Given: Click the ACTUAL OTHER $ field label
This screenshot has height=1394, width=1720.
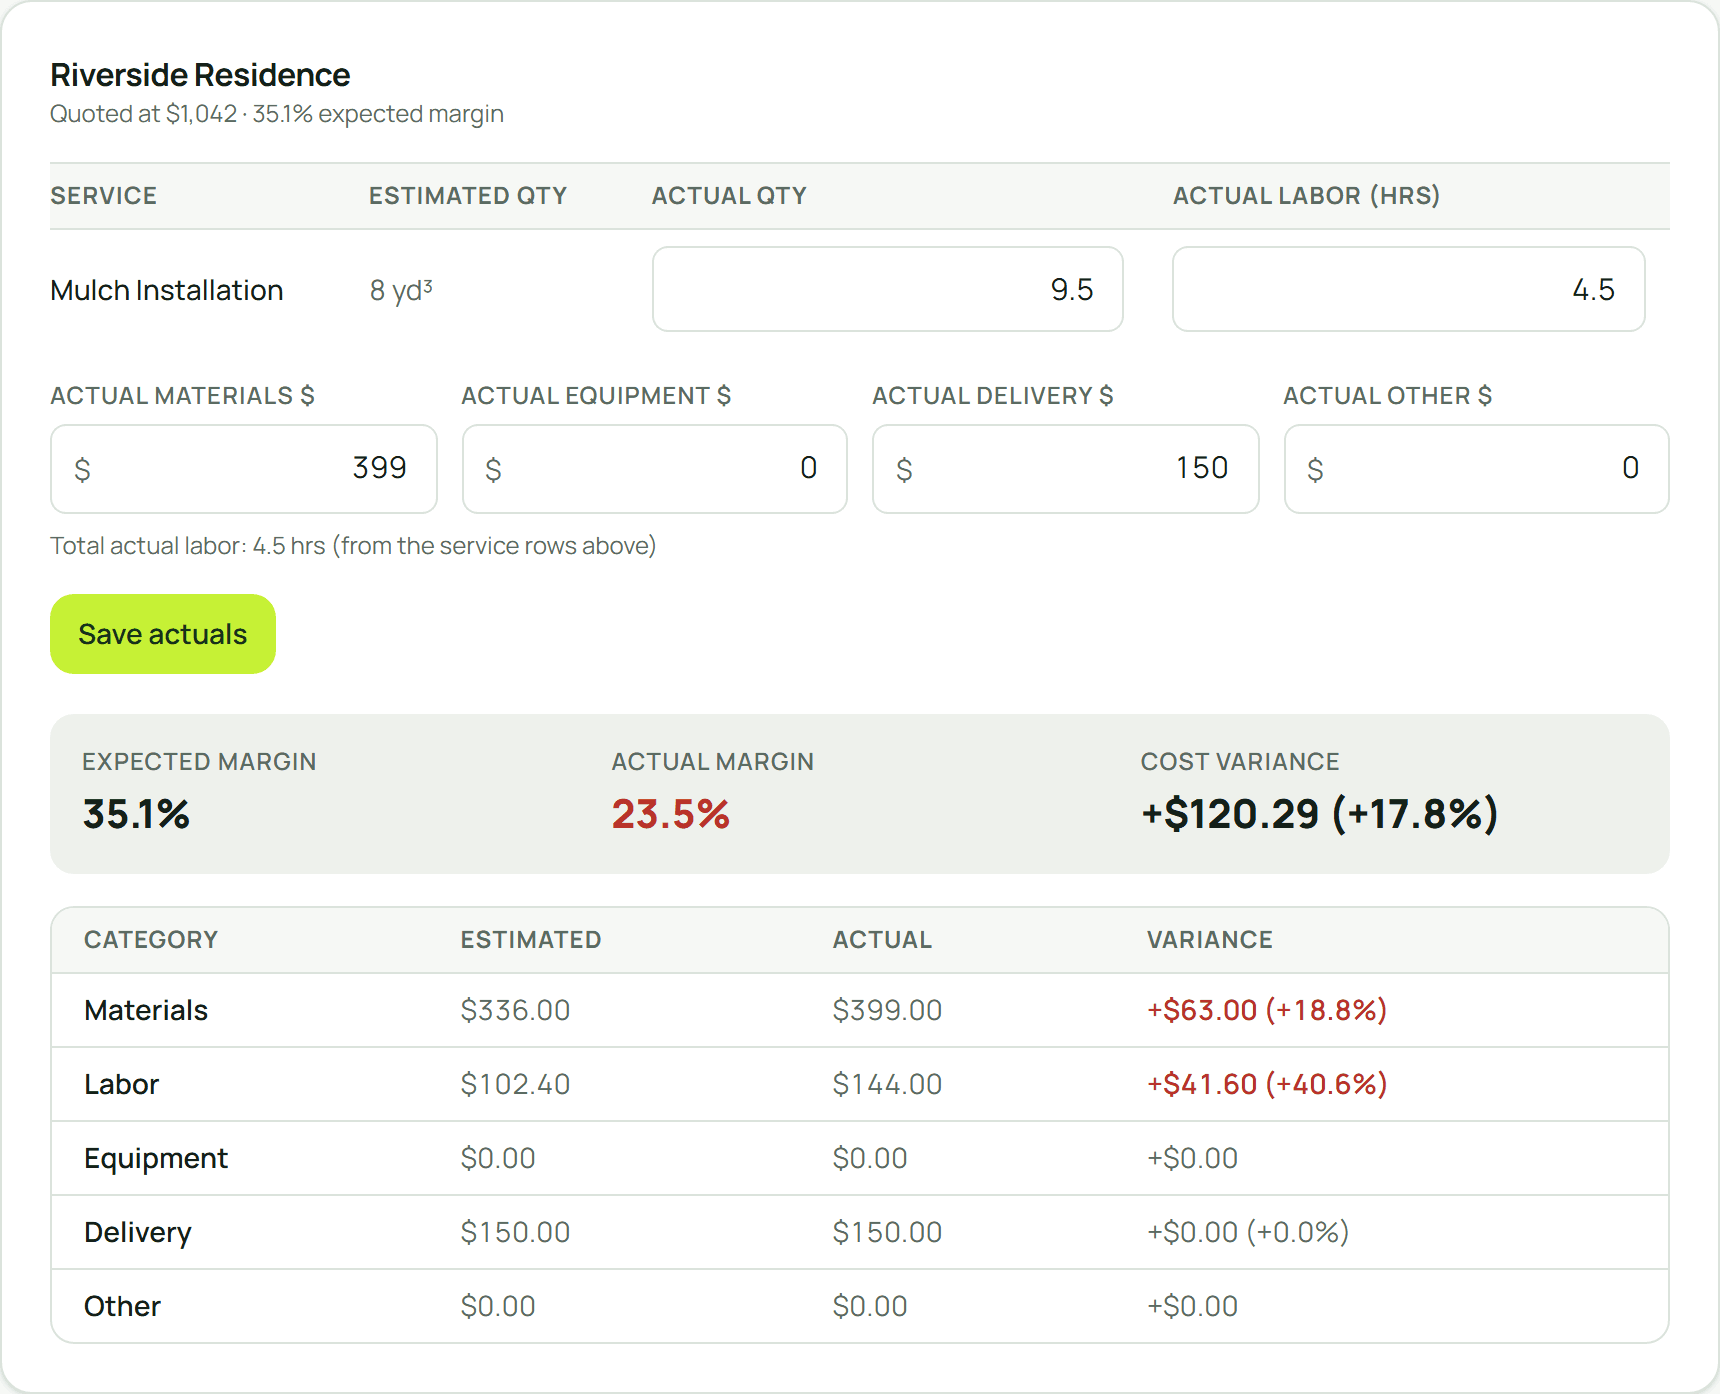Looking at the screenshot, I should tap(1388, 396).
